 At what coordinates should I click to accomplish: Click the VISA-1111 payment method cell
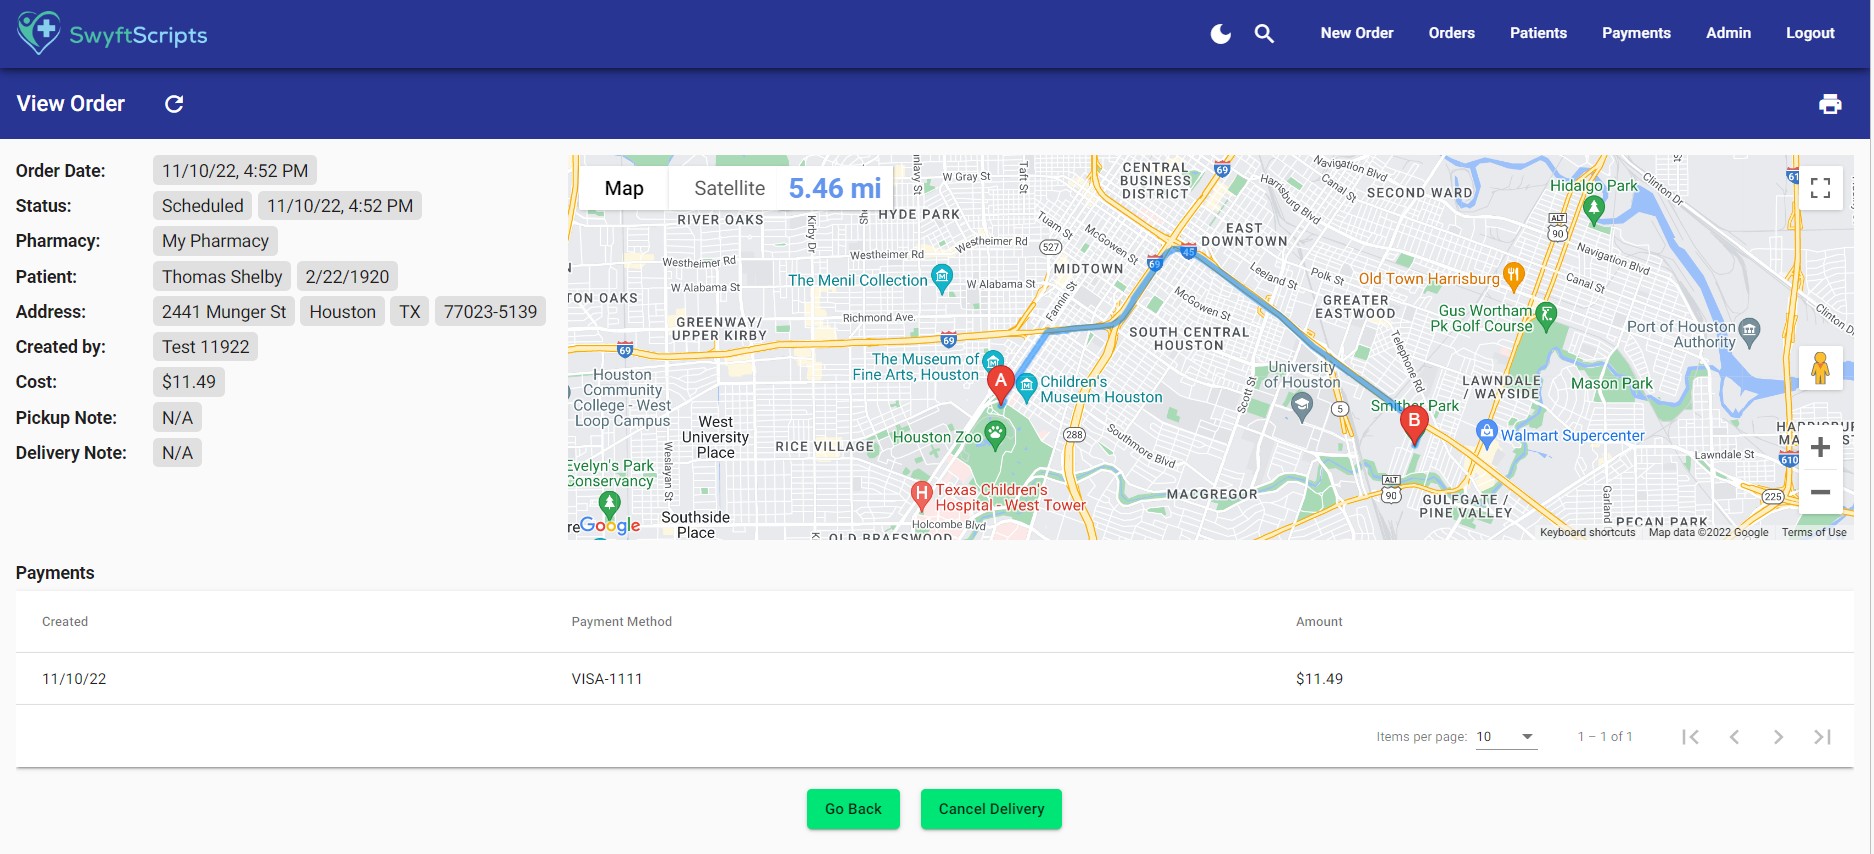pyautogui.click(x=607, y=679)
